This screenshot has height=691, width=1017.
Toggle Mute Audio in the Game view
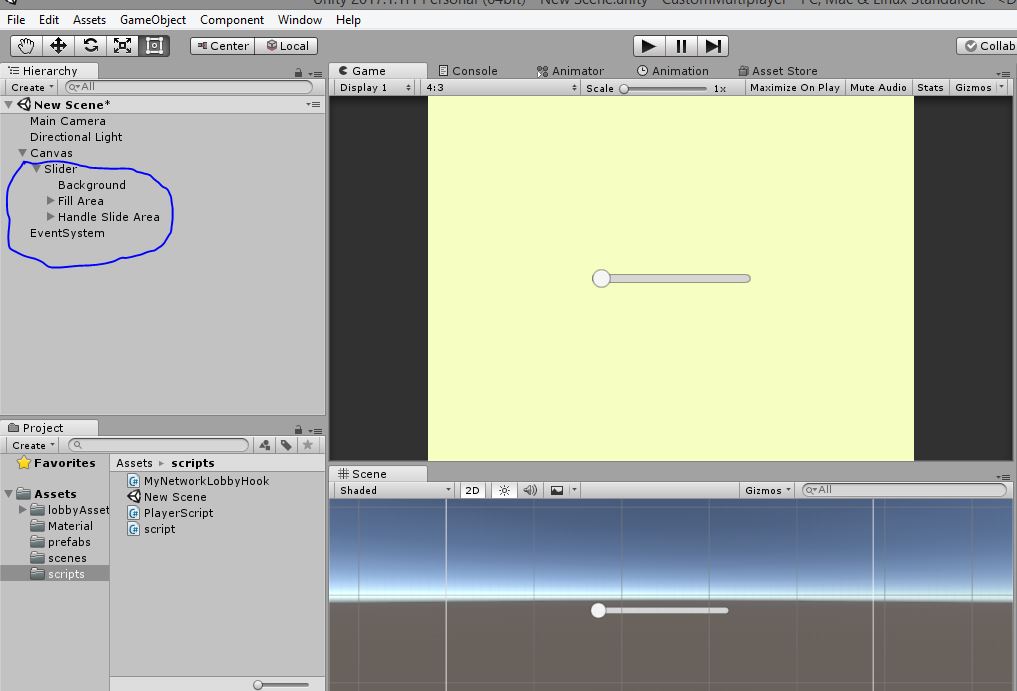click(878, 87)
